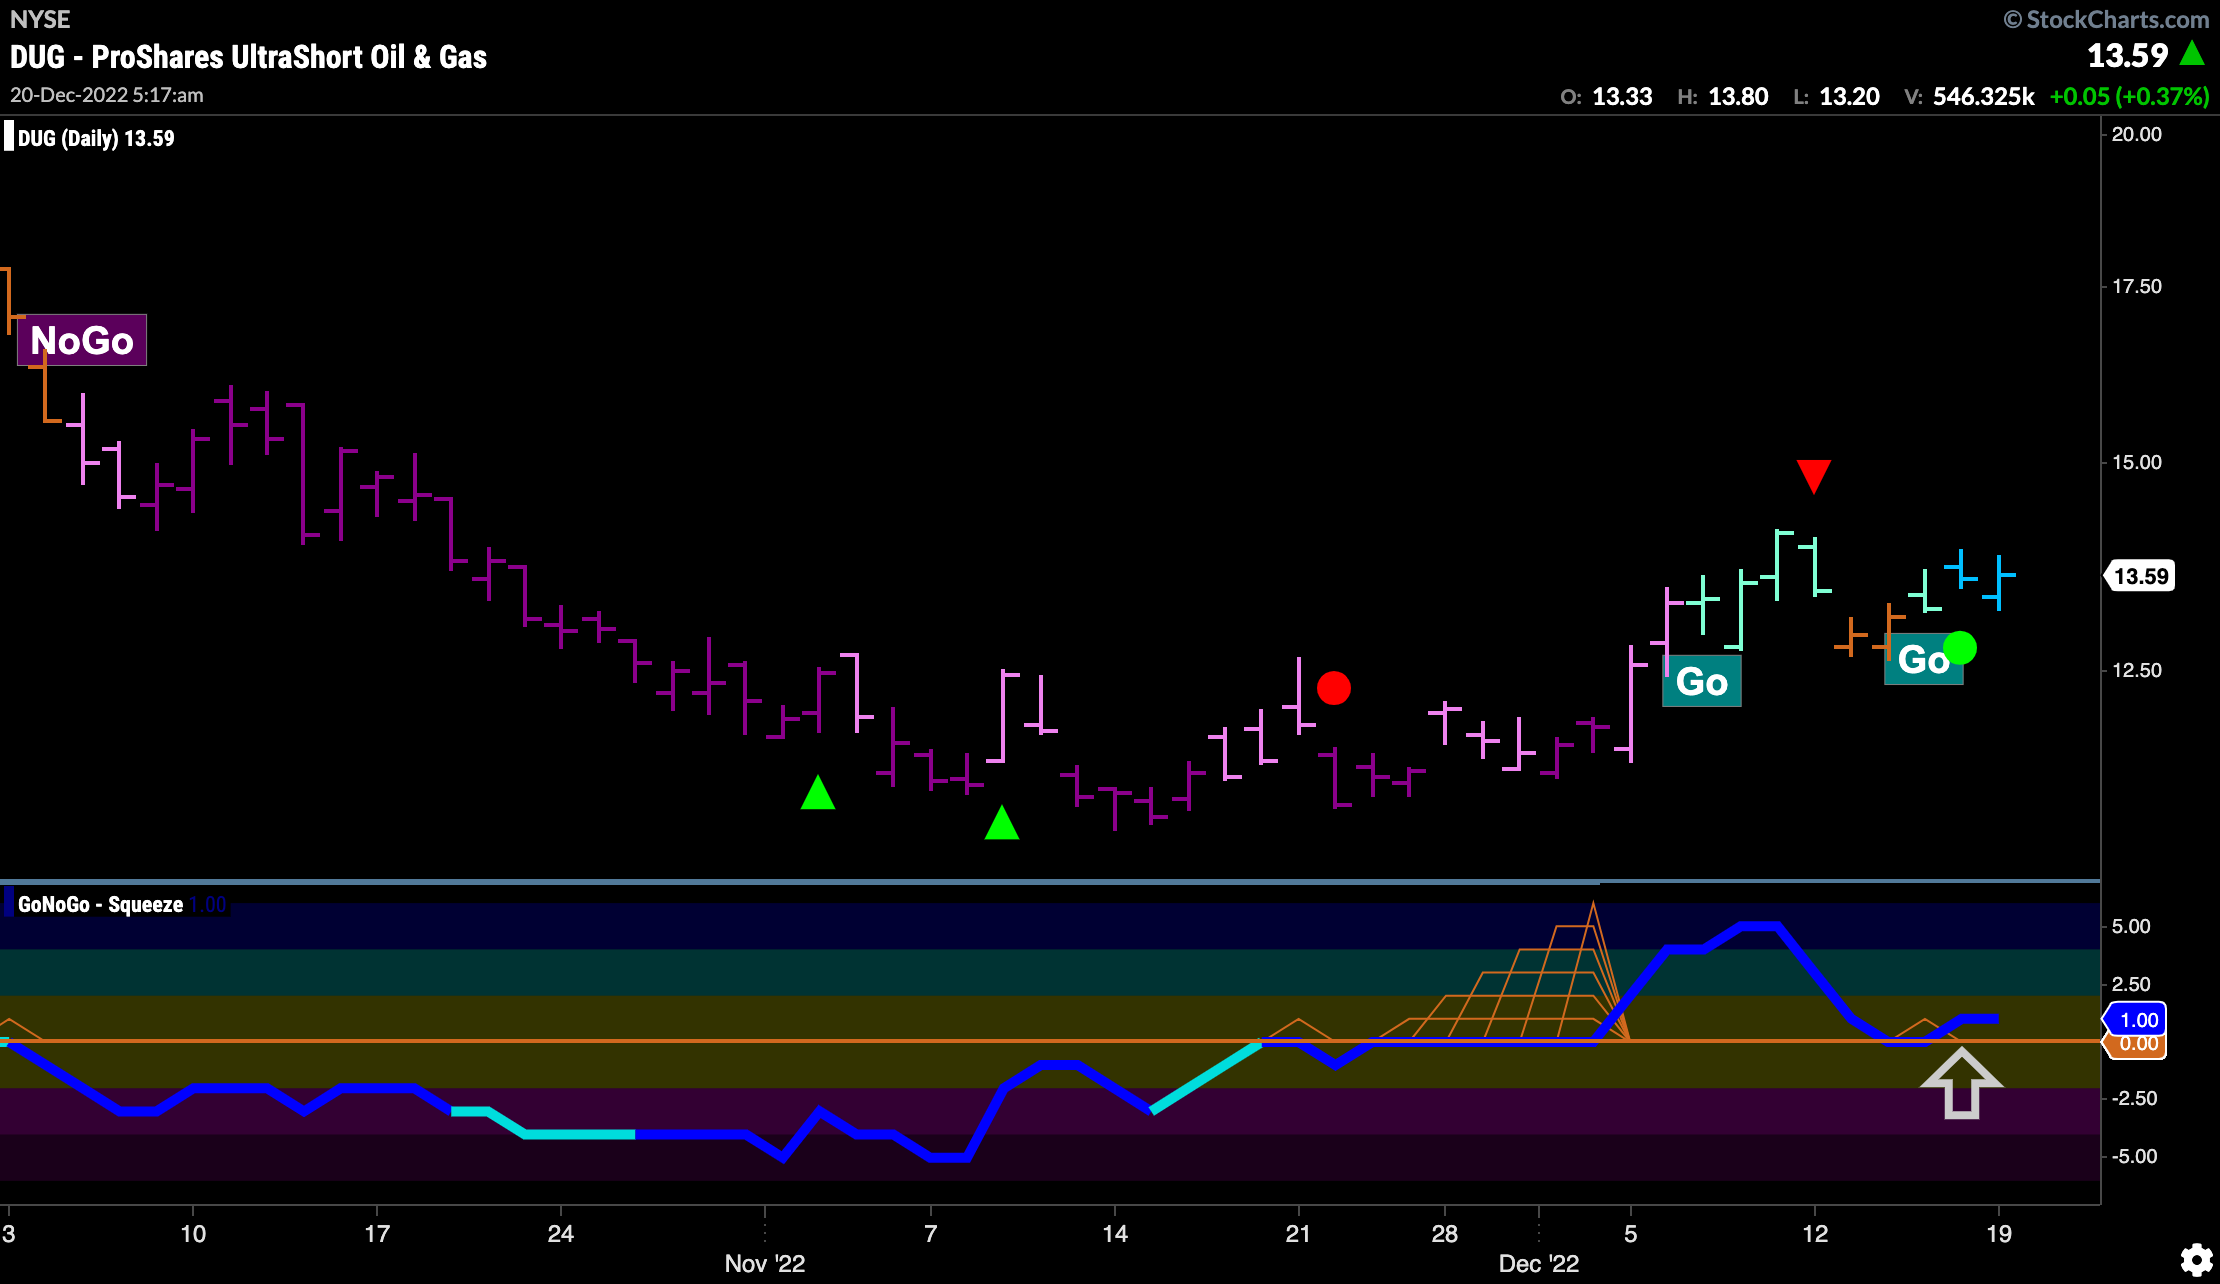Screen dimensions: 2220x1284
Task: Click the NYSE exchange label
Action: [40, 19]
